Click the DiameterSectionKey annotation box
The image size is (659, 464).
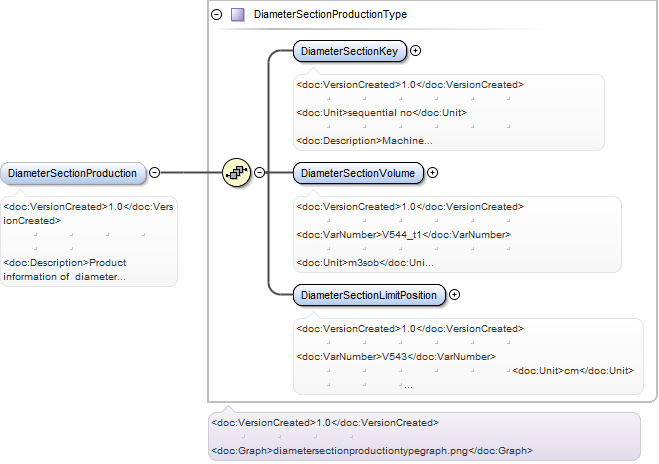point(449,113)
